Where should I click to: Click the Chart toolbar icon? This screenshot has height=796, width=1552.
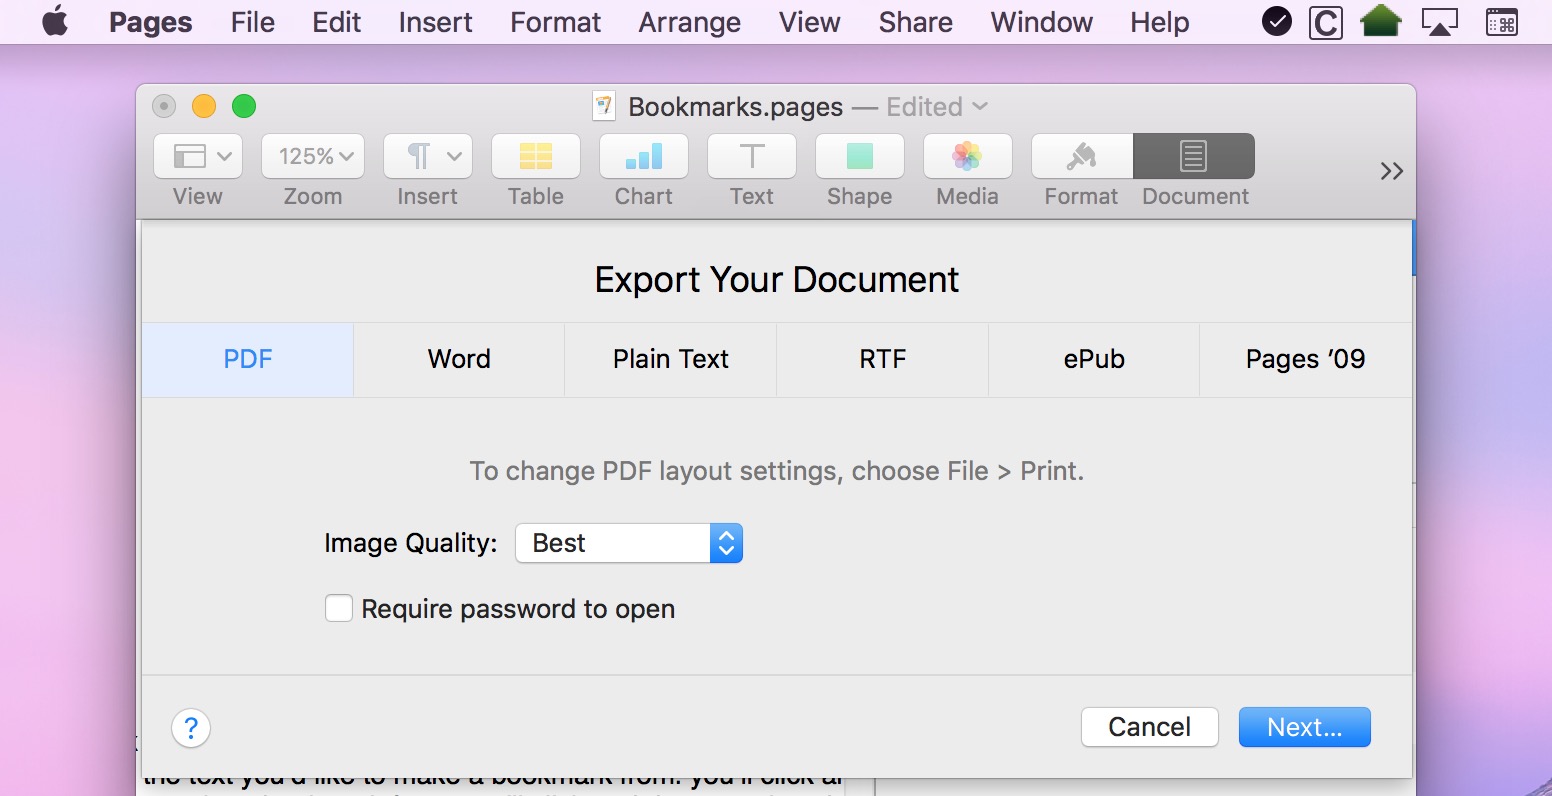(644, 156)
